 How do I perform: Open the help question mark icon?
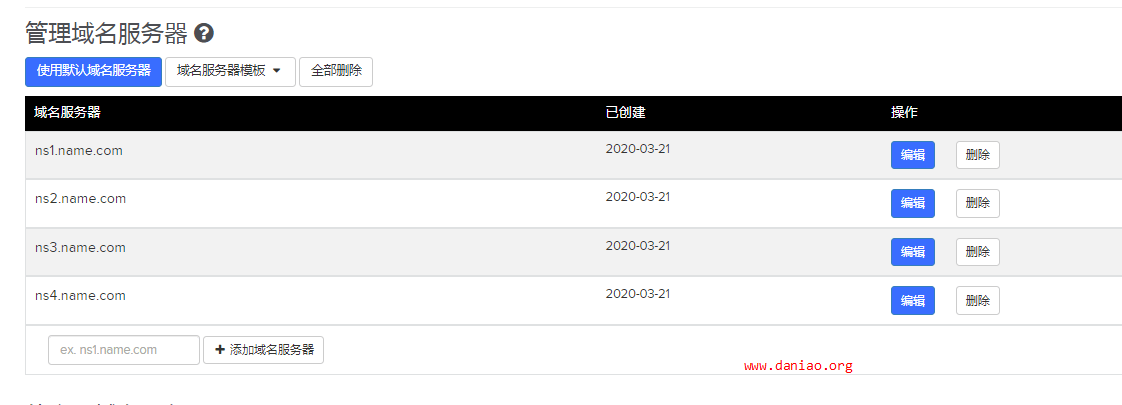coord(204,33)
